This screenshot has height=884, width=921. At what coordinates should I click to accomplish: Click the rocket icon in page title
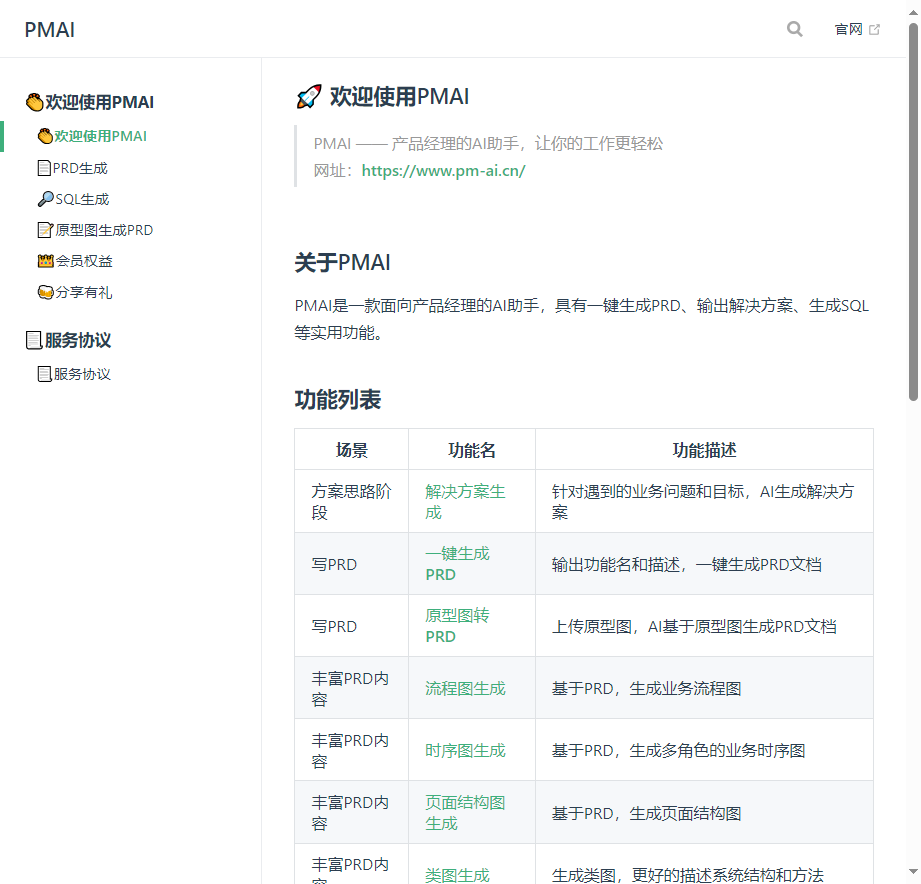click(x=309, y=96)
